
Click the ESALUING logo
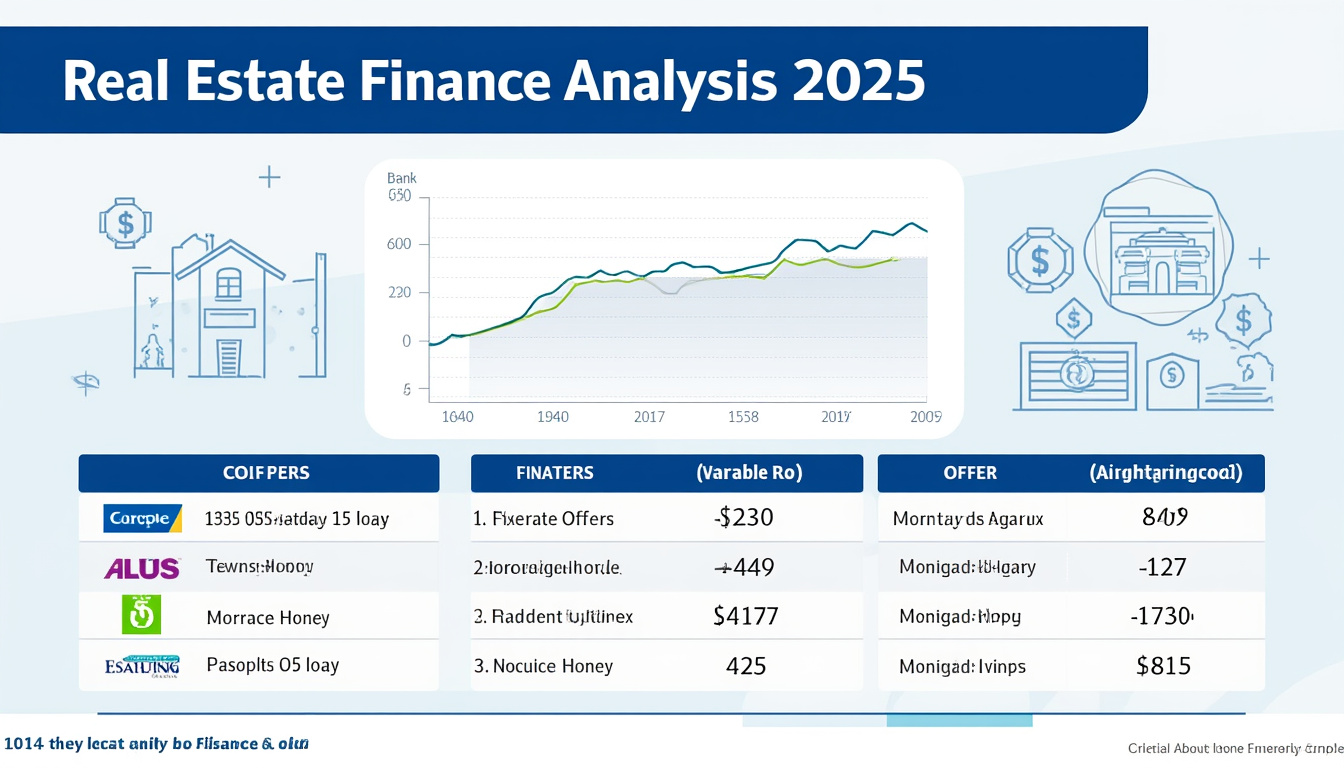click(142, 665)
